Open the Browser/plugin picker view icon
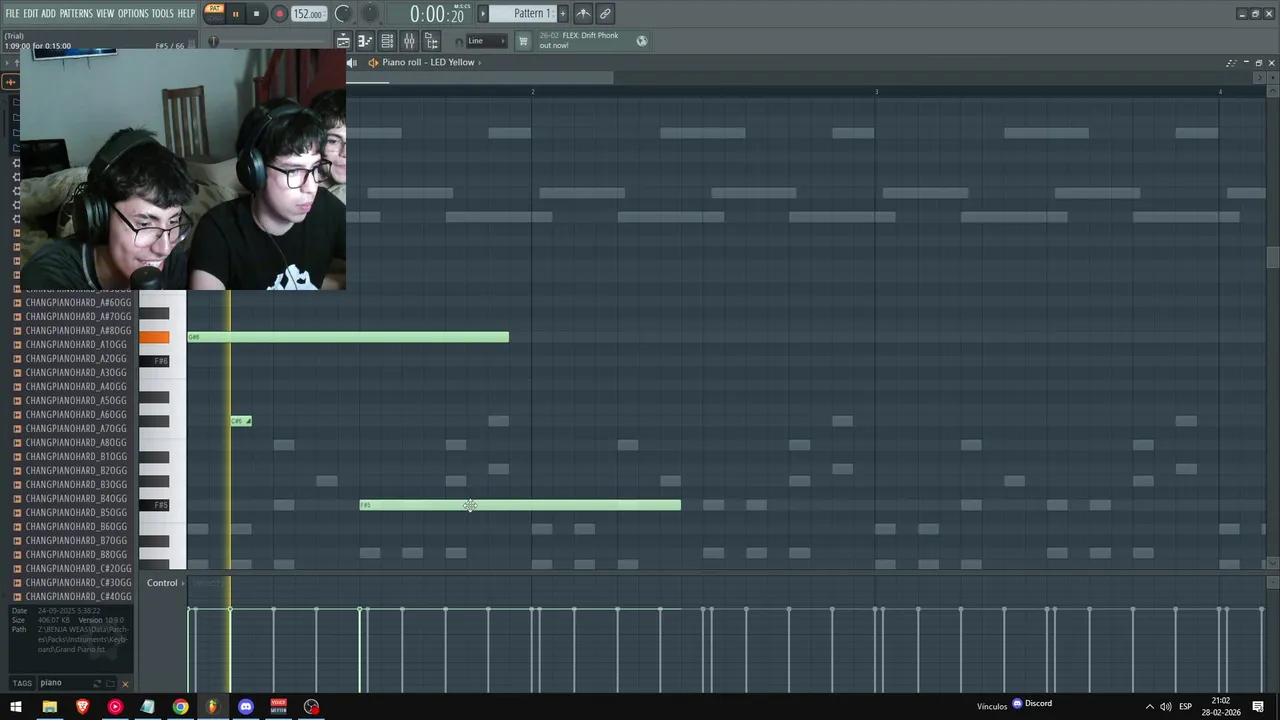1280x720 pixels. point(432,41)
